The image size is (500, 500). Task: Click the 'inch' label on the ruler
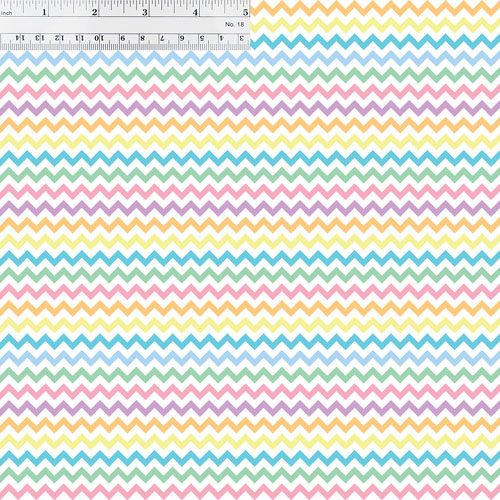6,13
